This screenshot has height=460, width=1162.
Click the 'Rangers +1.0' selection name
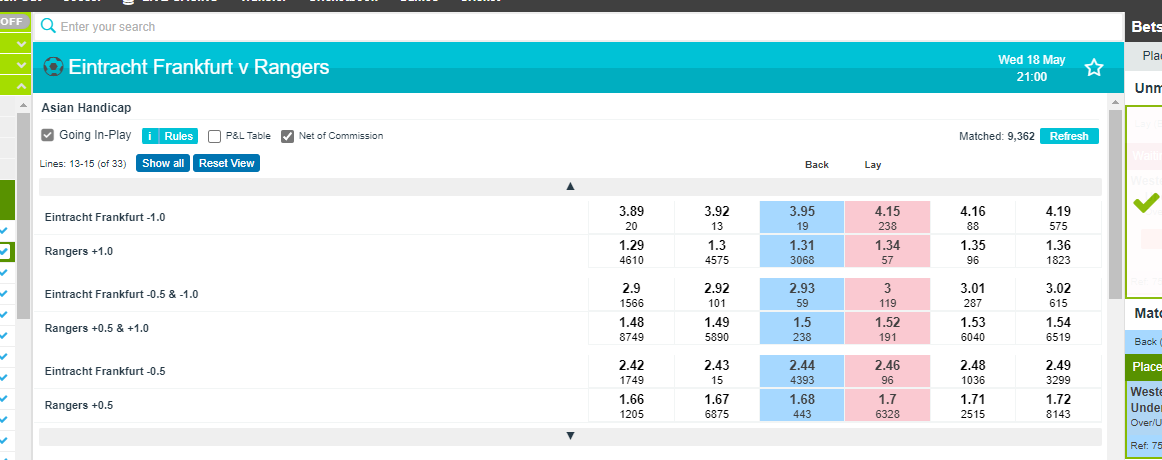(79, 251)
